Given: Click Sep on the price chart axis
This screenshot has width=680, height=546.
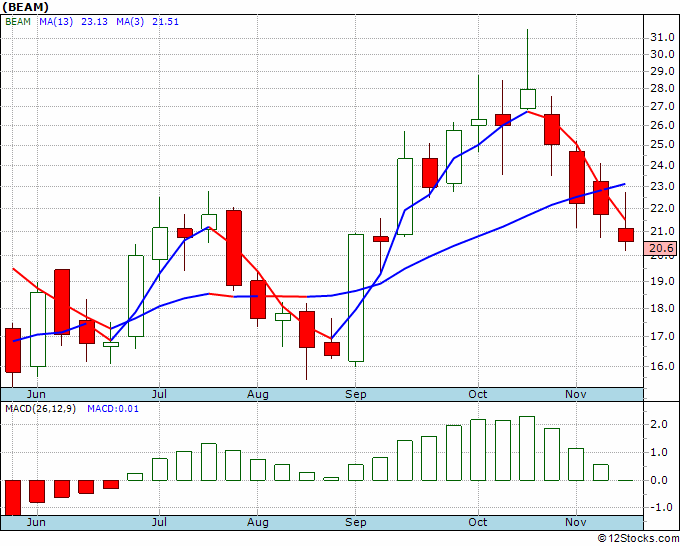Looking at the screenshot, I should 356,394.
